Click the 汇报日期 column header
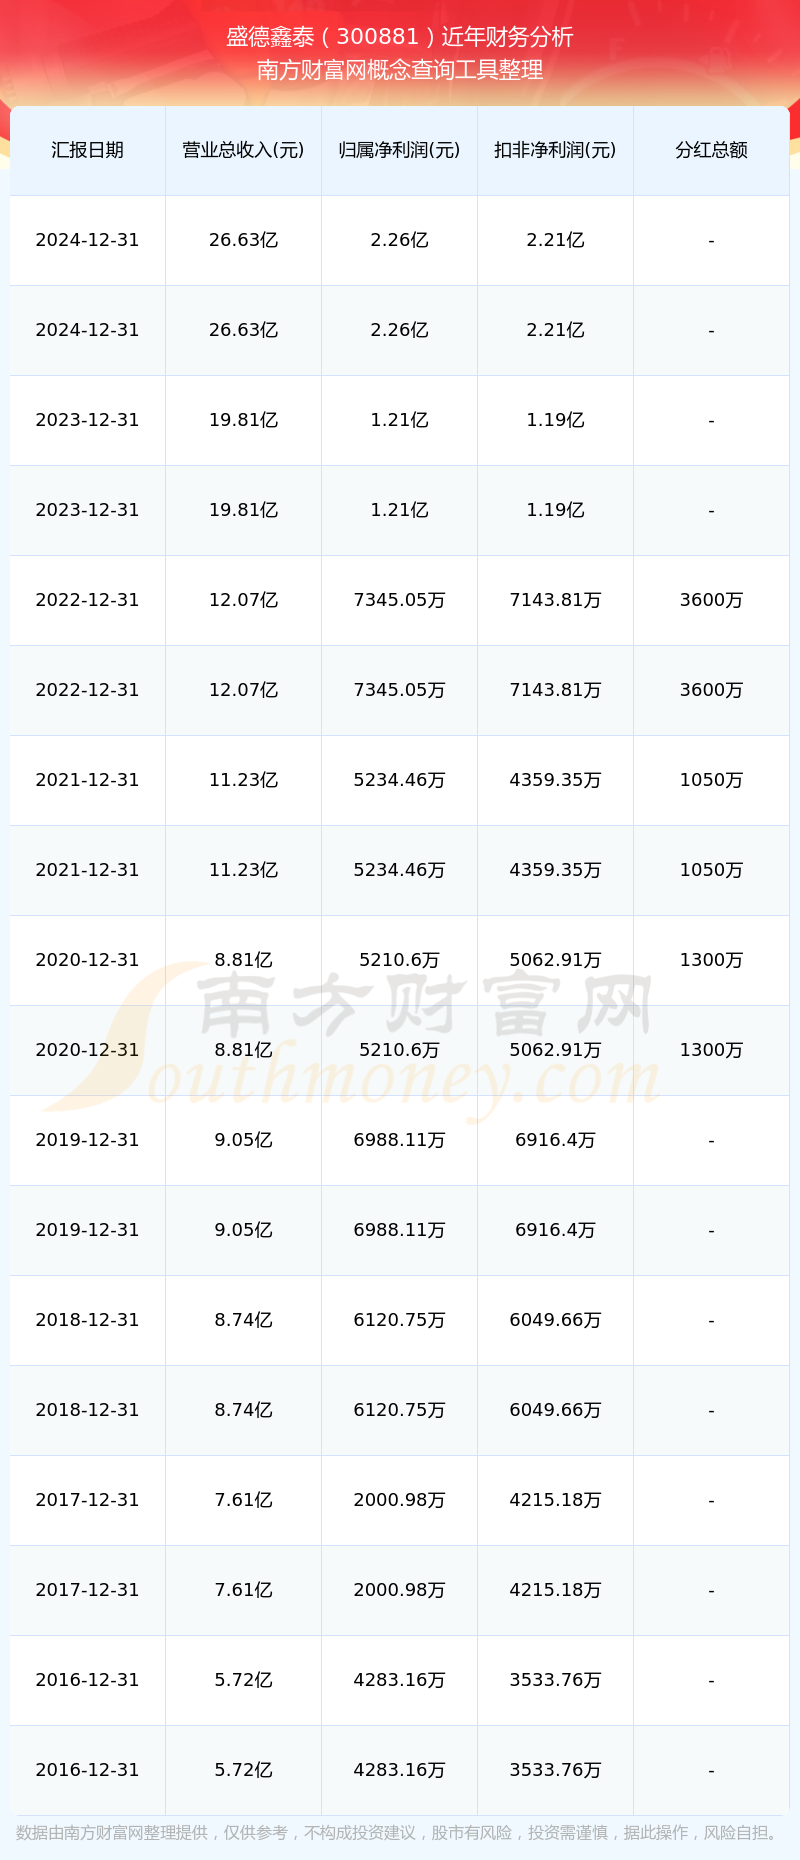This screenshot has width=800, height=1860. coord(87,150)
